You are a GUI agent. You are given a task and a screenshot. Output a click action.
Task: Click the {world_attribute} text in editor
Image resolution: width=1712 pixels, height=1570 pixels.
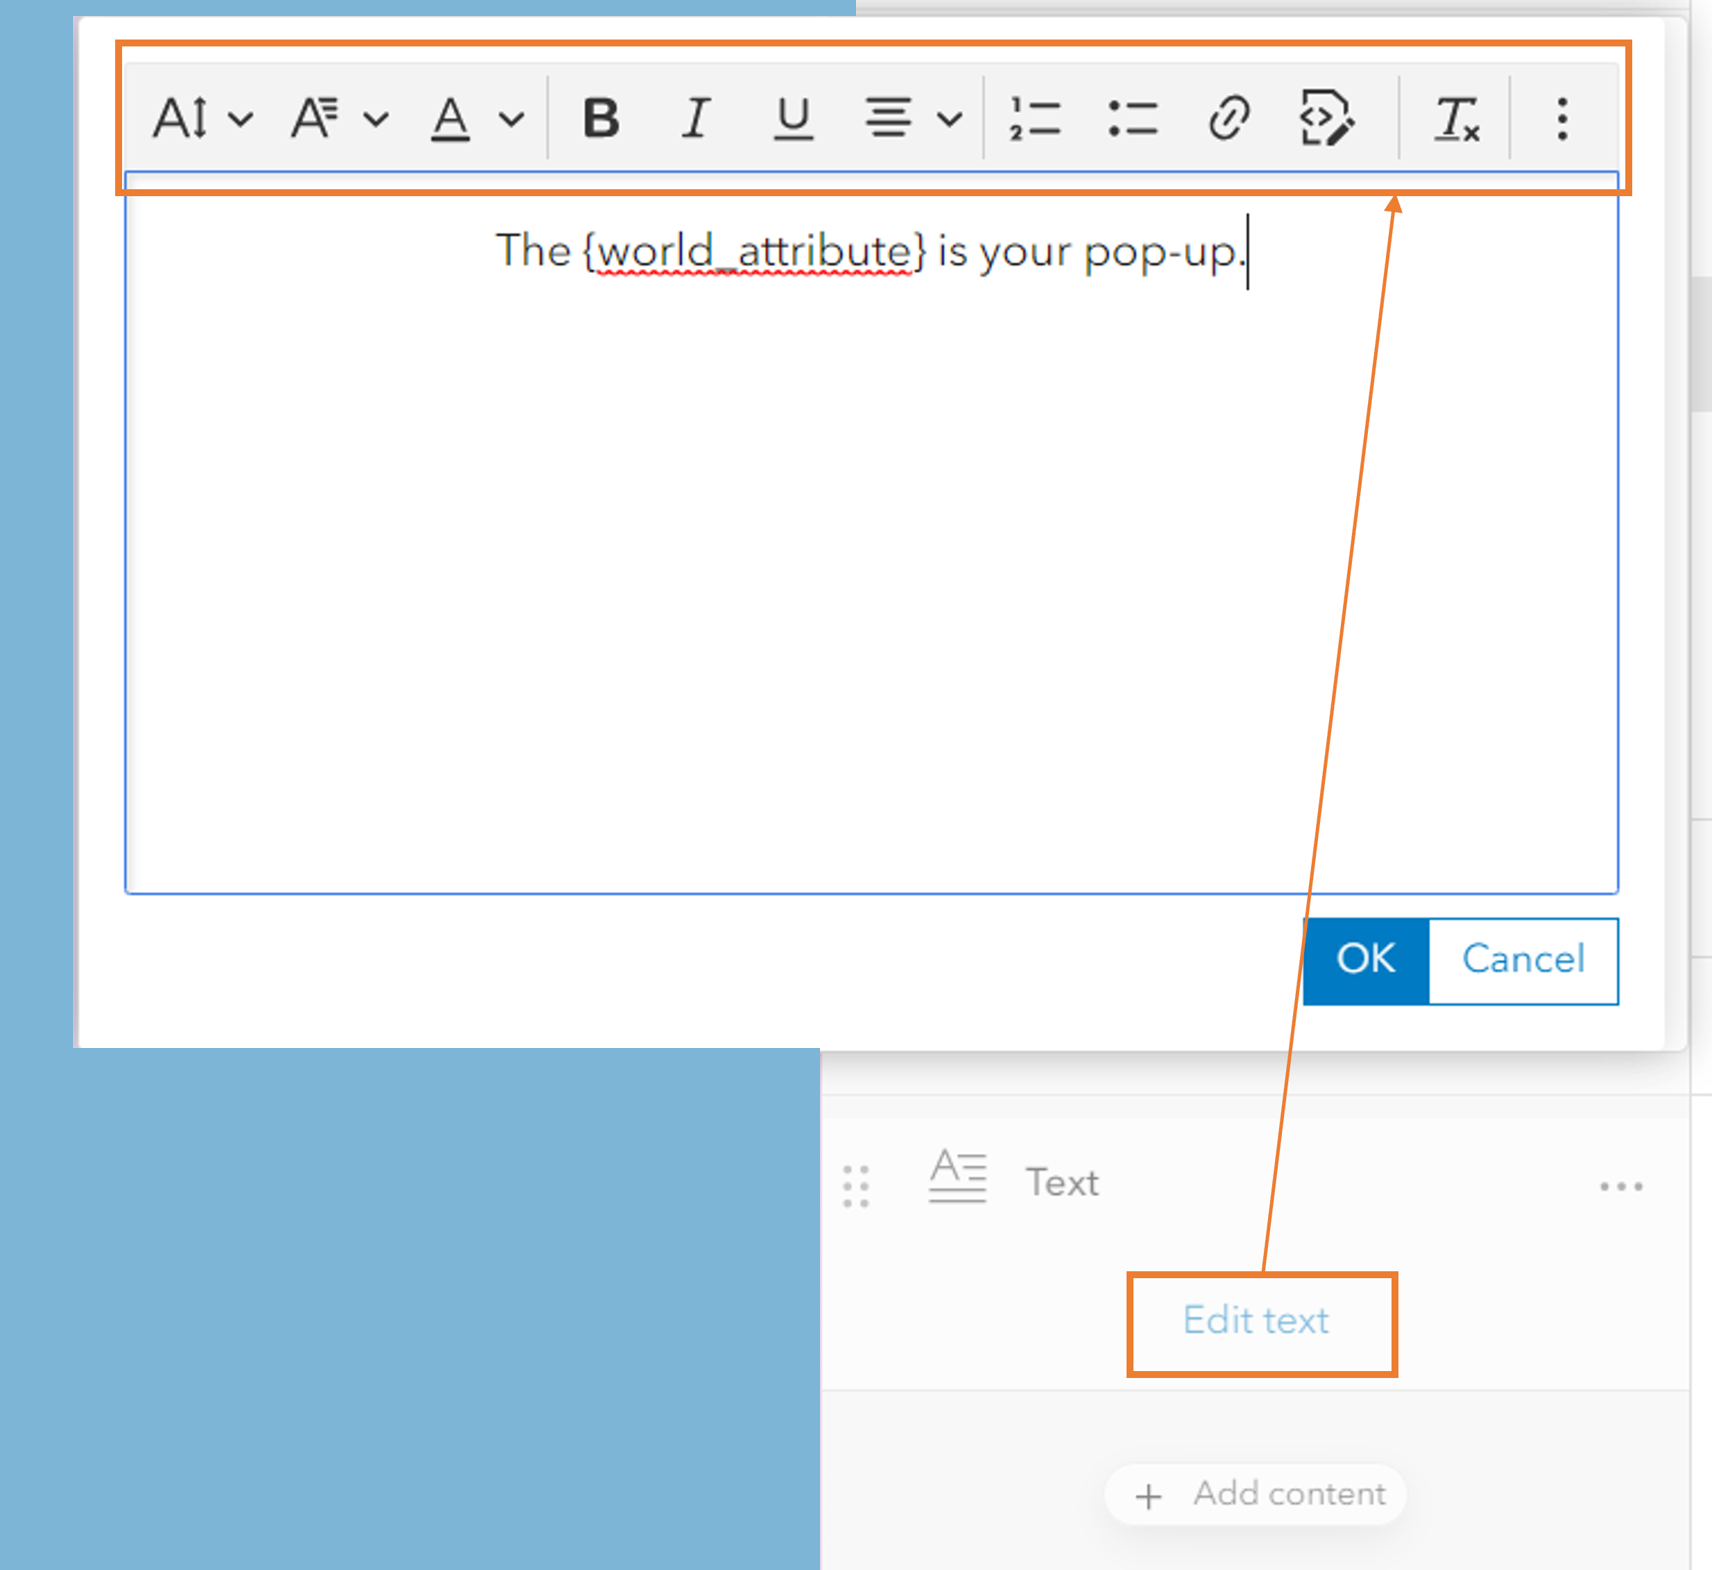coord(755,251)
